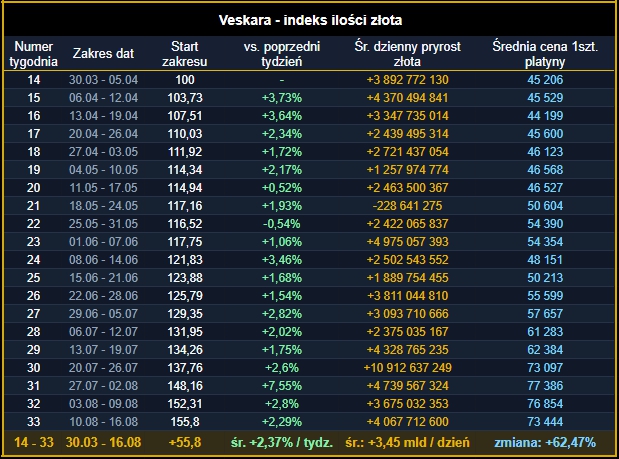619x459 pixels.
Task: Click platinum price '73 097'
Action: click(545, 368)
